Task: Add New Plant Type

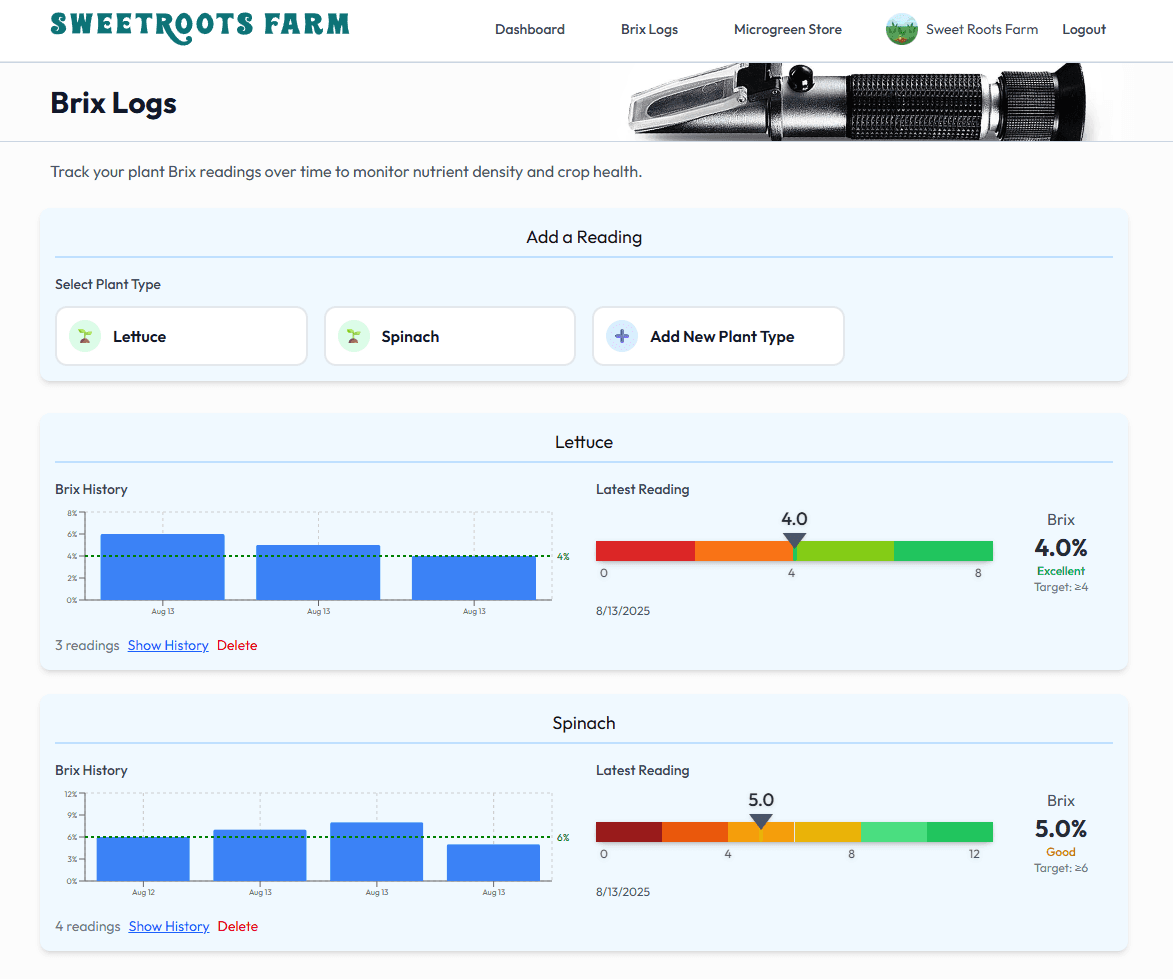Action: (x=718, y=337)
